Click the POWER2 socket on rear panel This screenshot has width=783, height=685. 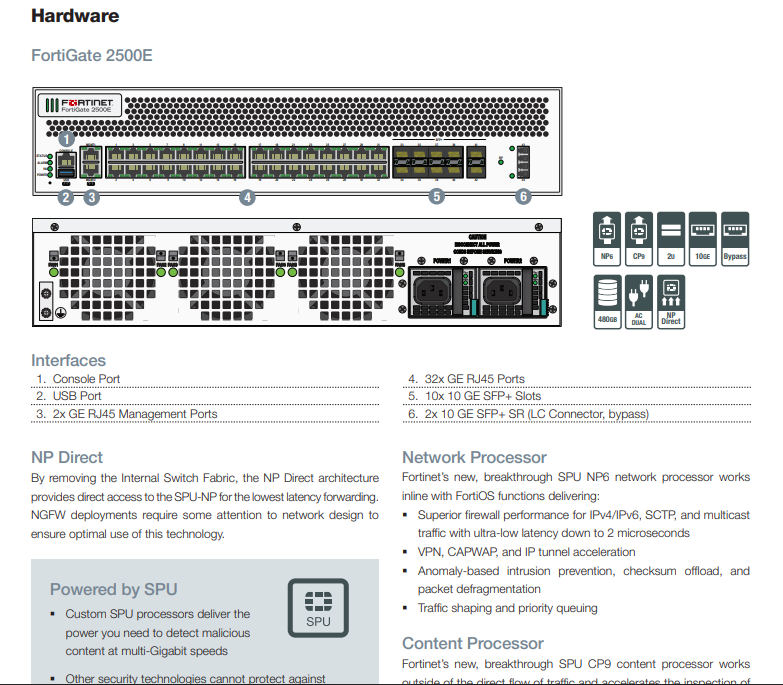click(502, 291)
